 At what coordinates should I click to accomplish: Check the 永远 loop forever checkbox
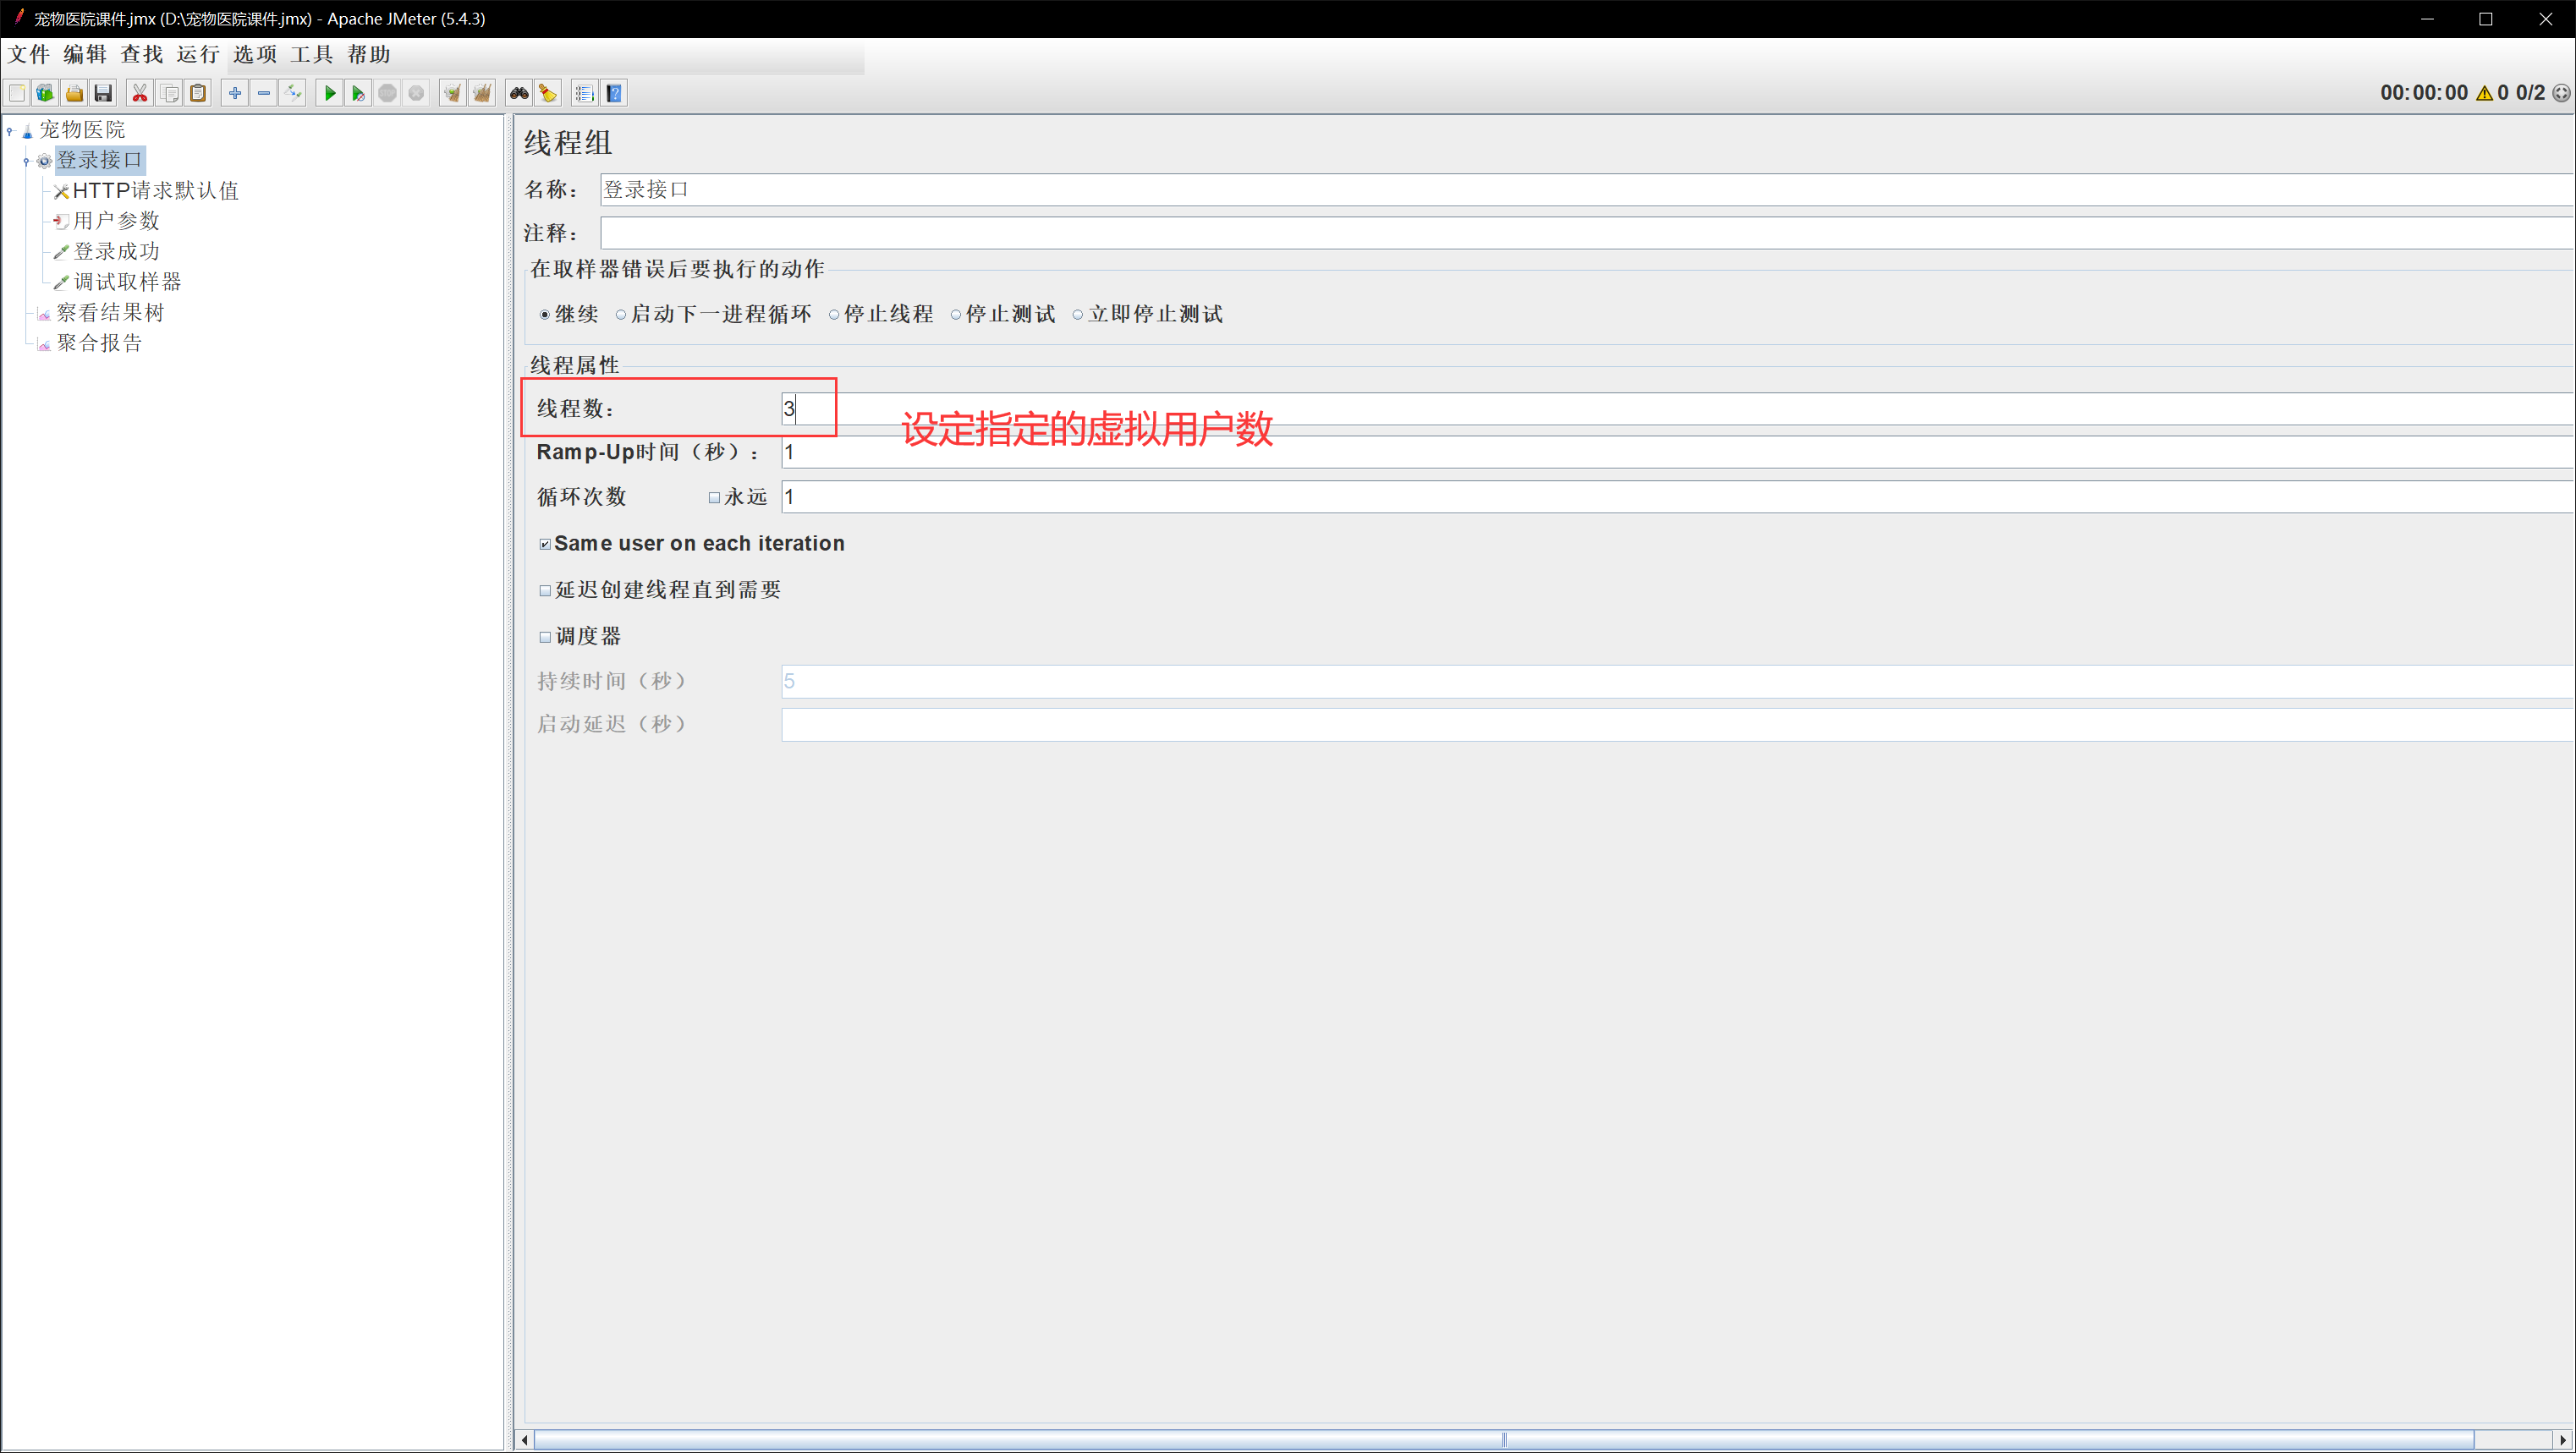point(714,498)
